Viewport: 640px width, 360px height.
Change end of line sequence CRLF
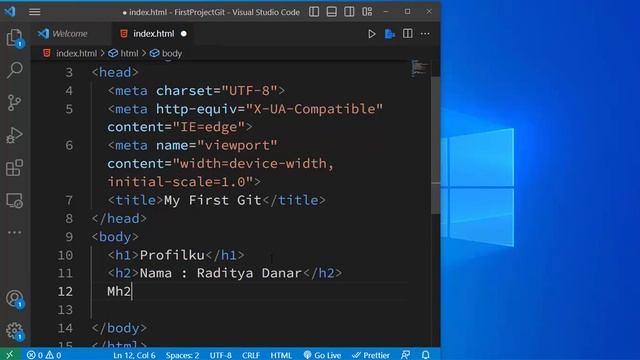pos(251,355)
